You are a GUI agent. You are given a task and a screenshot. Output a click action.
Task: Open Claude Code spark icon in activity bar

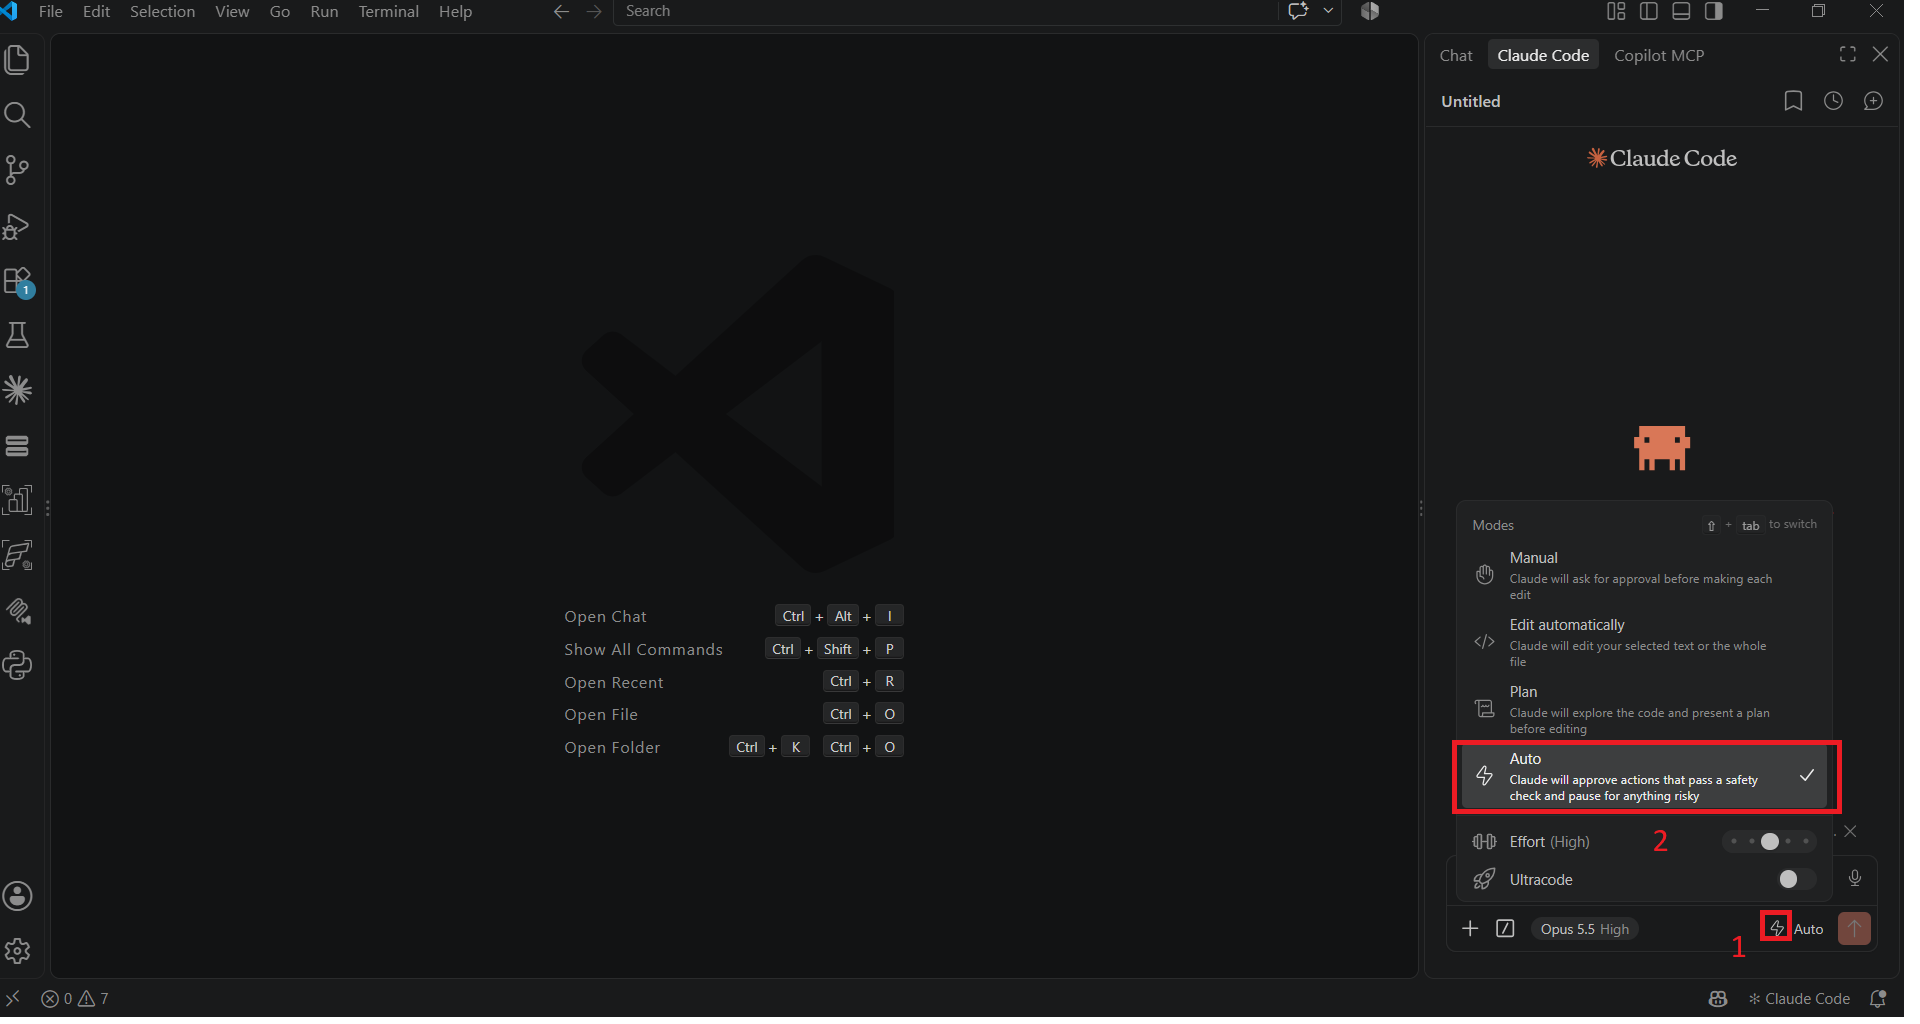click(17, 390)
